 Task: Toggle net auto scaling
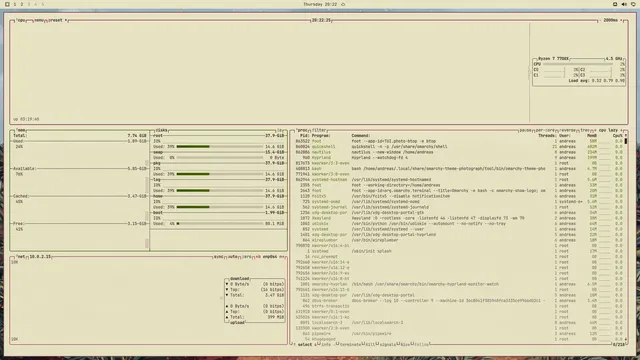233,257
